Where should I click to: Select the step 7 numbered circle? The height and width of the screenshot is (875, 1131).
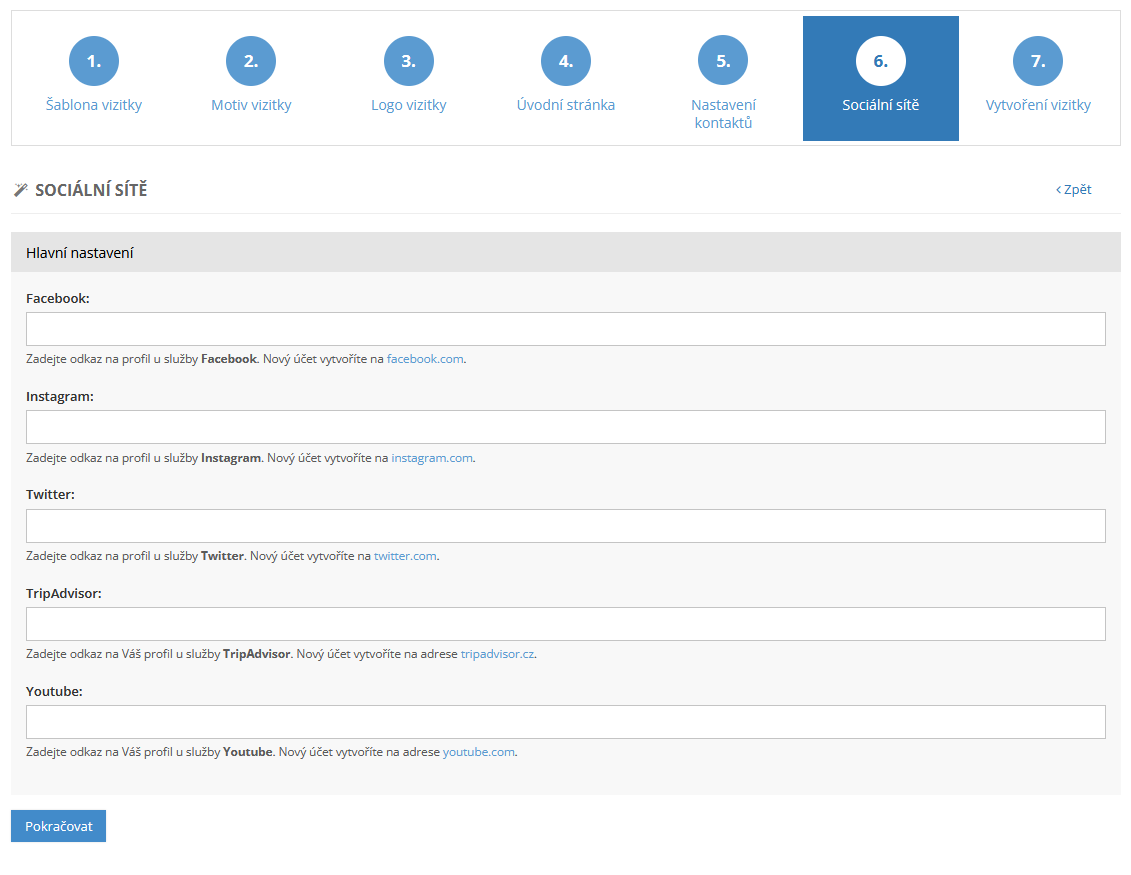1038,61
